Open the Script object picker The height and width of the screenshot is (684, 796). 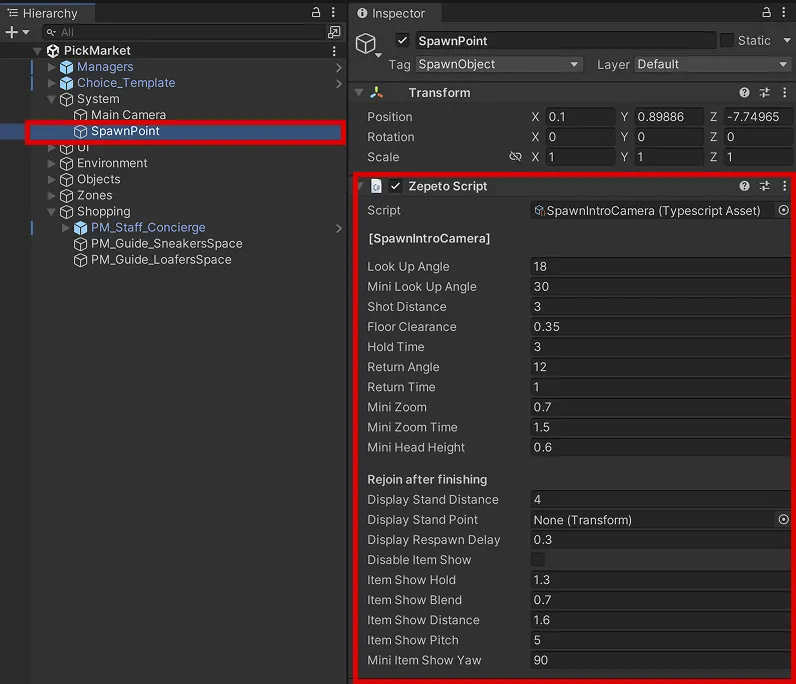click(x=783, y=210)
